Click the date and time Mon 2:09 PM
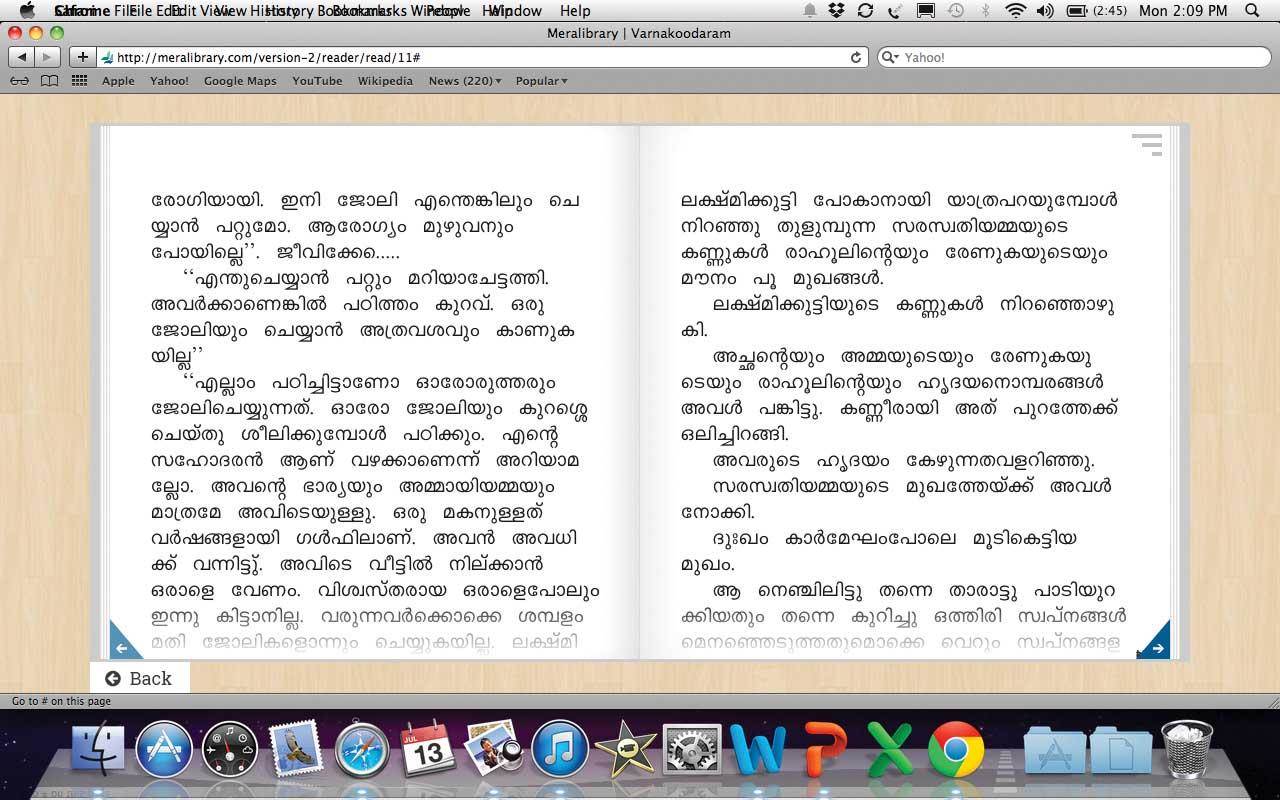1280x800 pixels. 1183,10
